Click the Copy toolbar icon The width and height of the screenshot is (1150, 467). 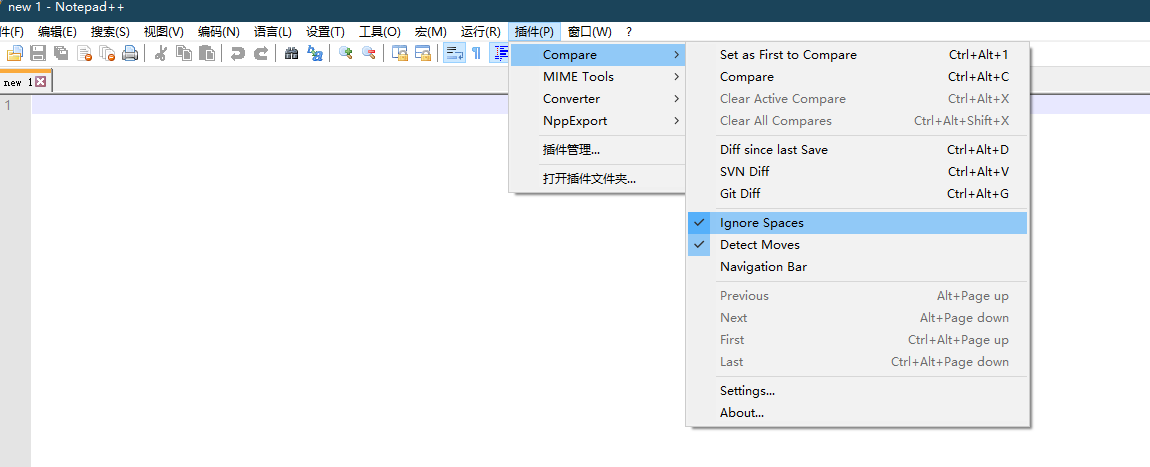[x=184, y=53]
